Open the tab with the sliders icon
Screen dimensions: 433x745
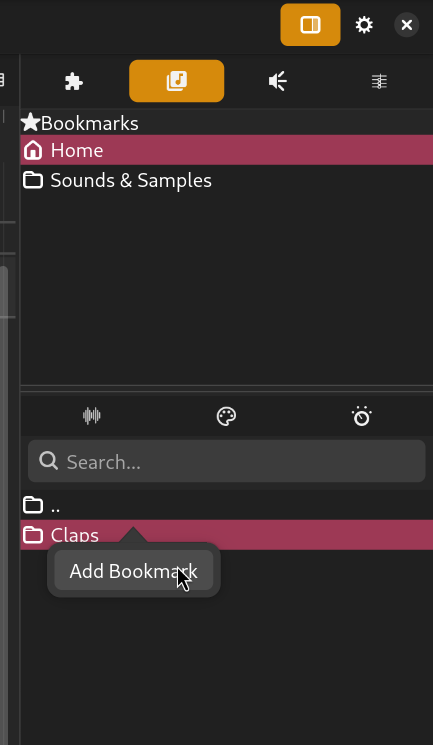point(379,81)
